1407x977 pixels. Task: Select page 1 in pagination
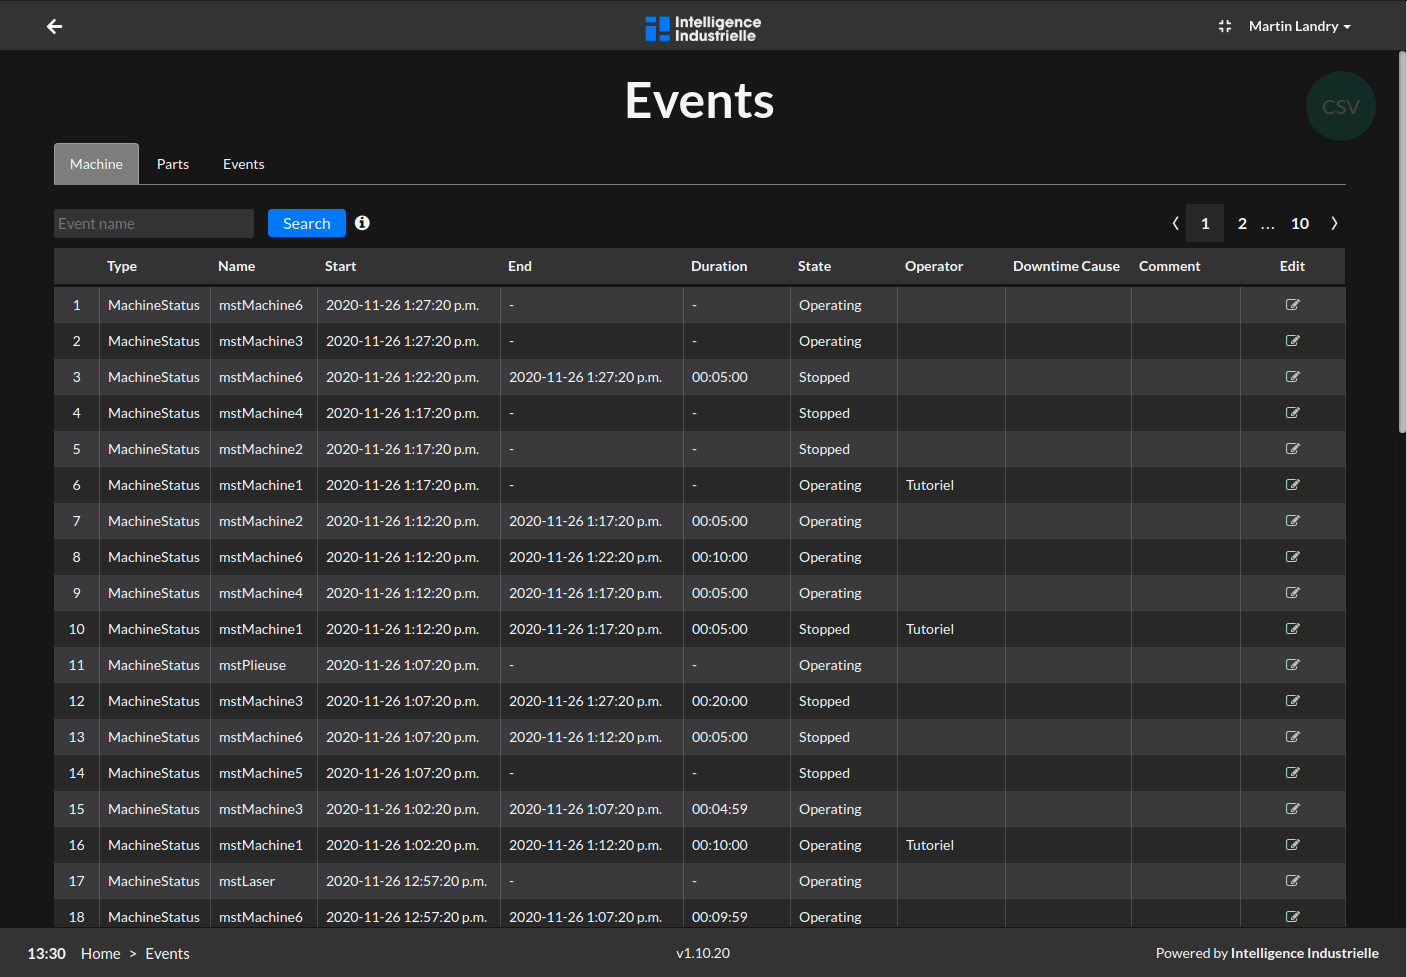(x=1205, y=223)
